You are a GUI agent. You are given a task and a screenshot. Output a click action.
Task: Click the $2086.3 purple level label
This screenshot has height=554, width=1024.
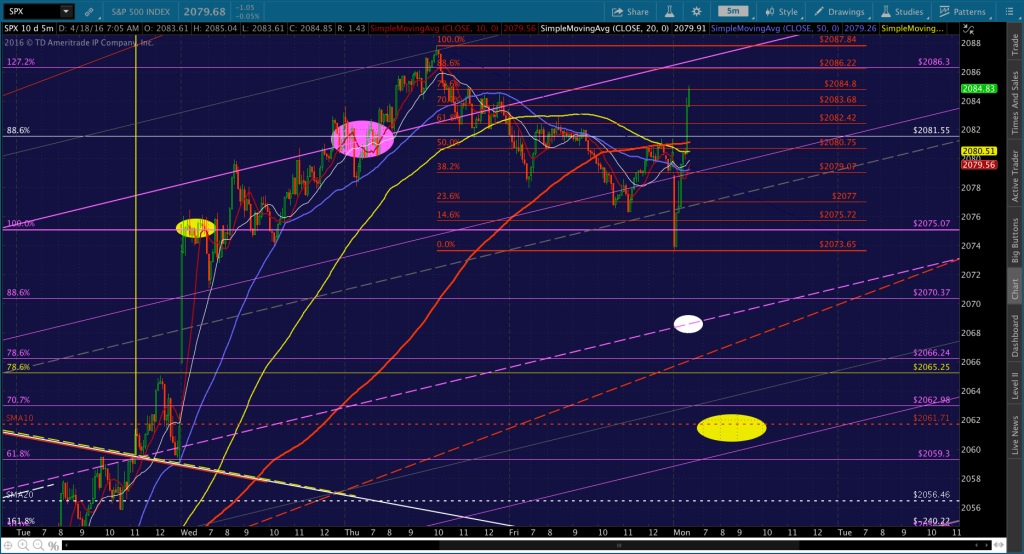tap(934, 62)
